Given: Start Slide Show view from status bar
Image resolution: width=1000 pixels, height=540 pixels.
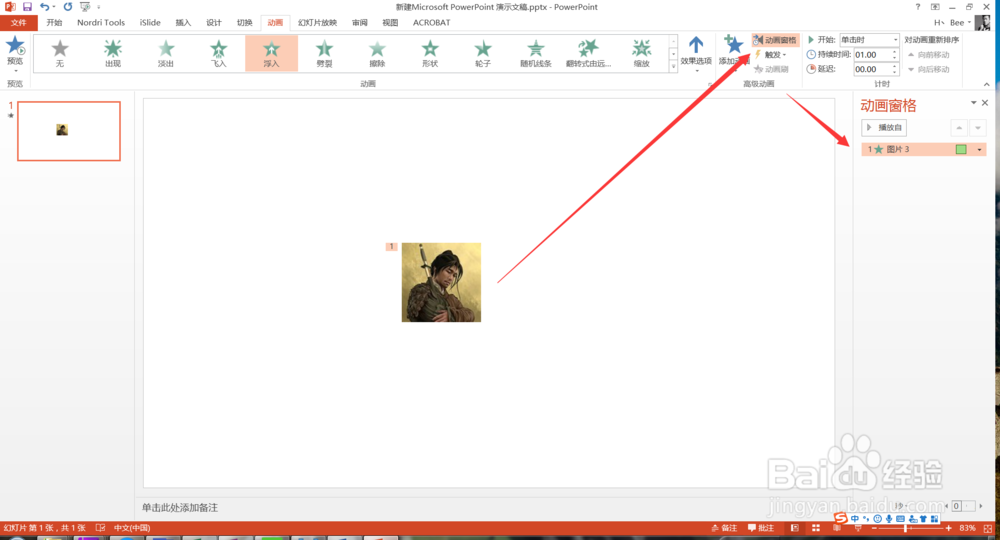Looking at the screenshot, I should 858,529.
